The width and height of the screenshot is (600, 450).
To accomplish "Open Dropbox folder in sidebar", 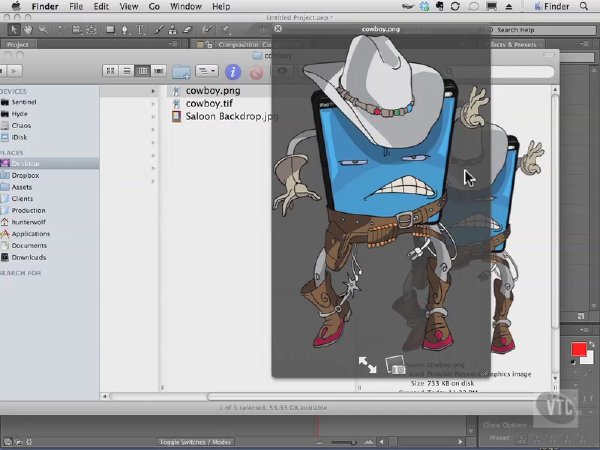I will (x=25, y=176).
